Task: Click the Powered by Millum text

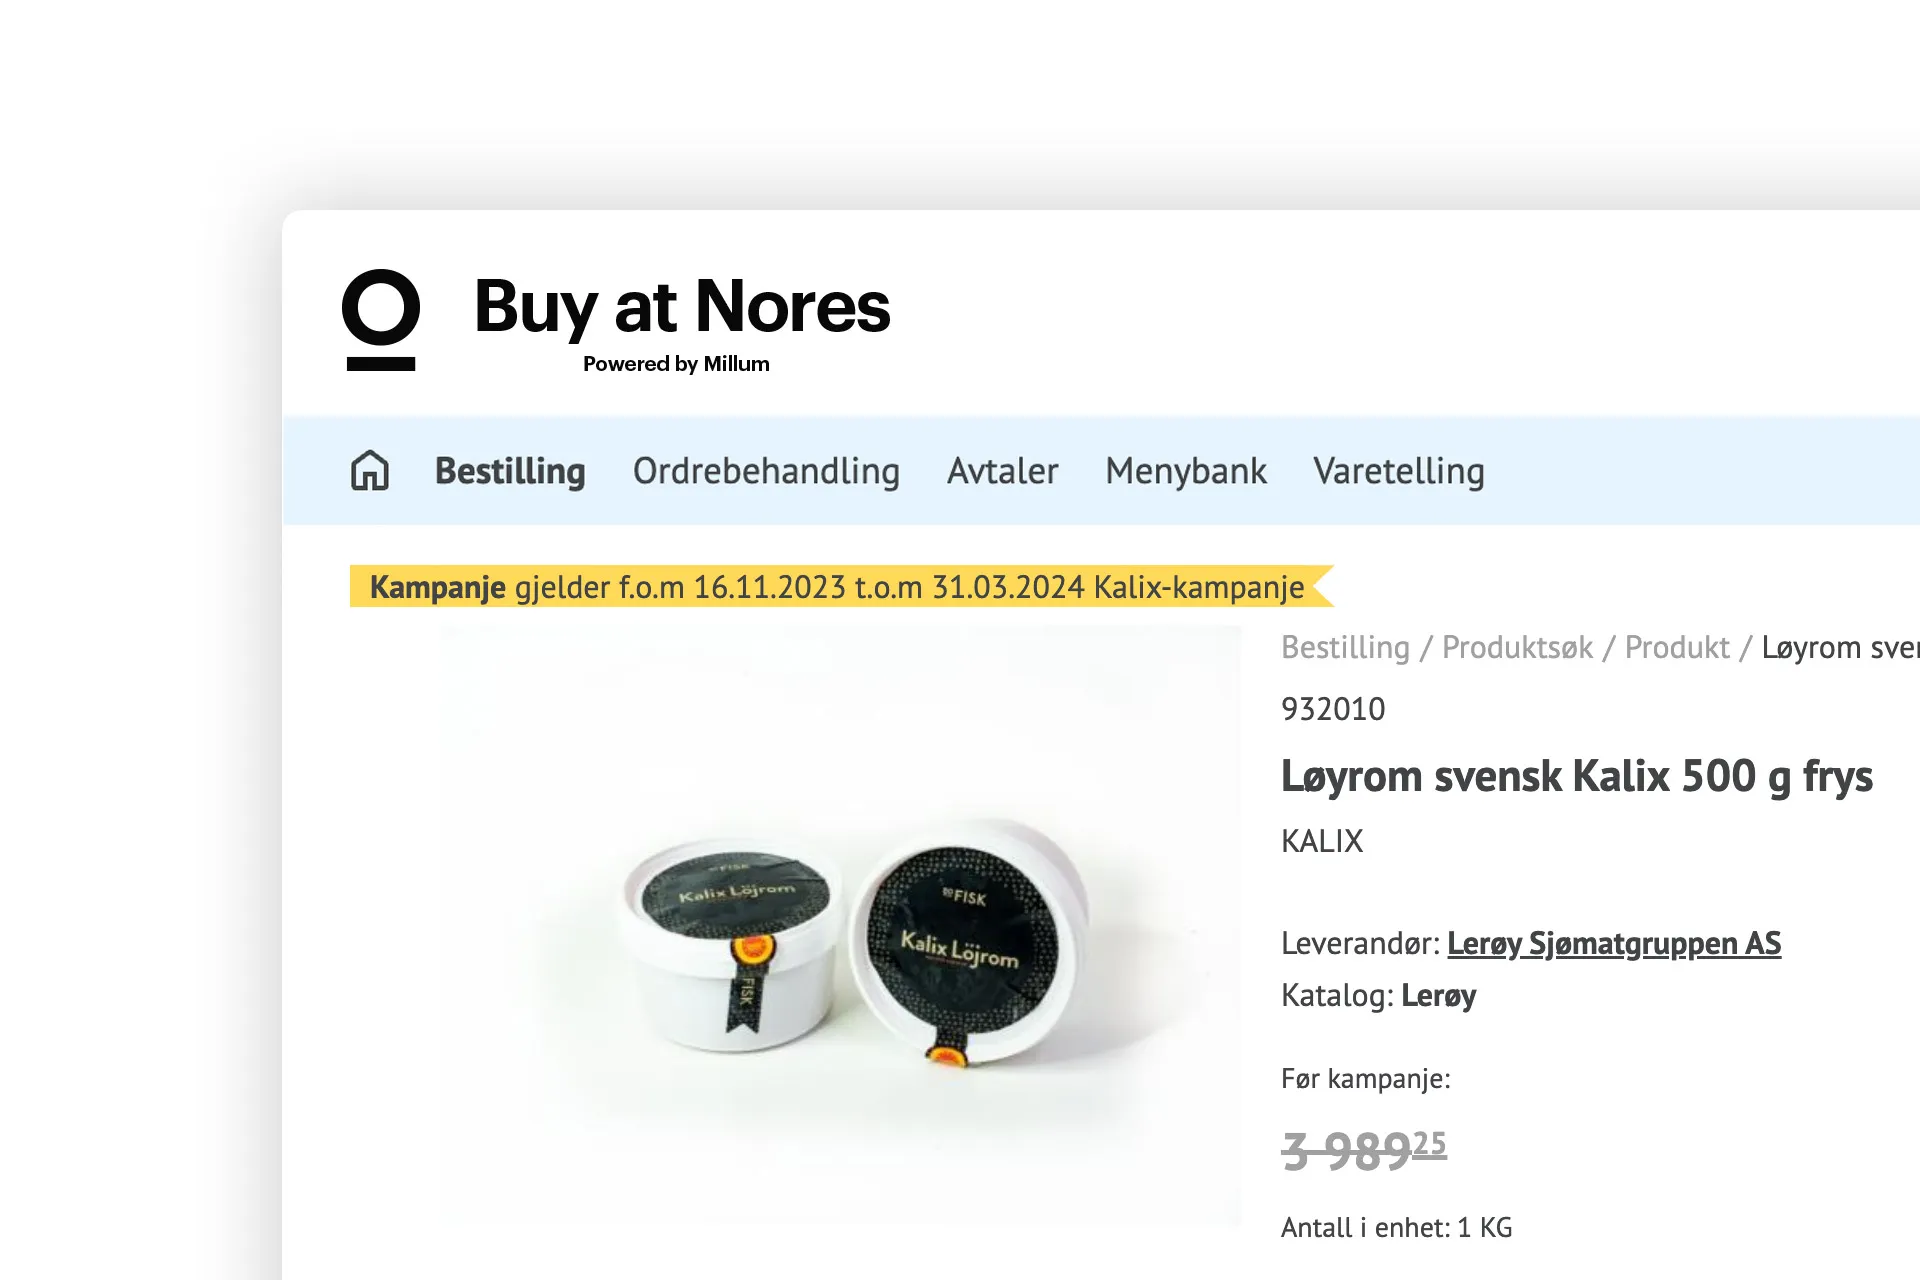Action: click(x=676, y=364)
